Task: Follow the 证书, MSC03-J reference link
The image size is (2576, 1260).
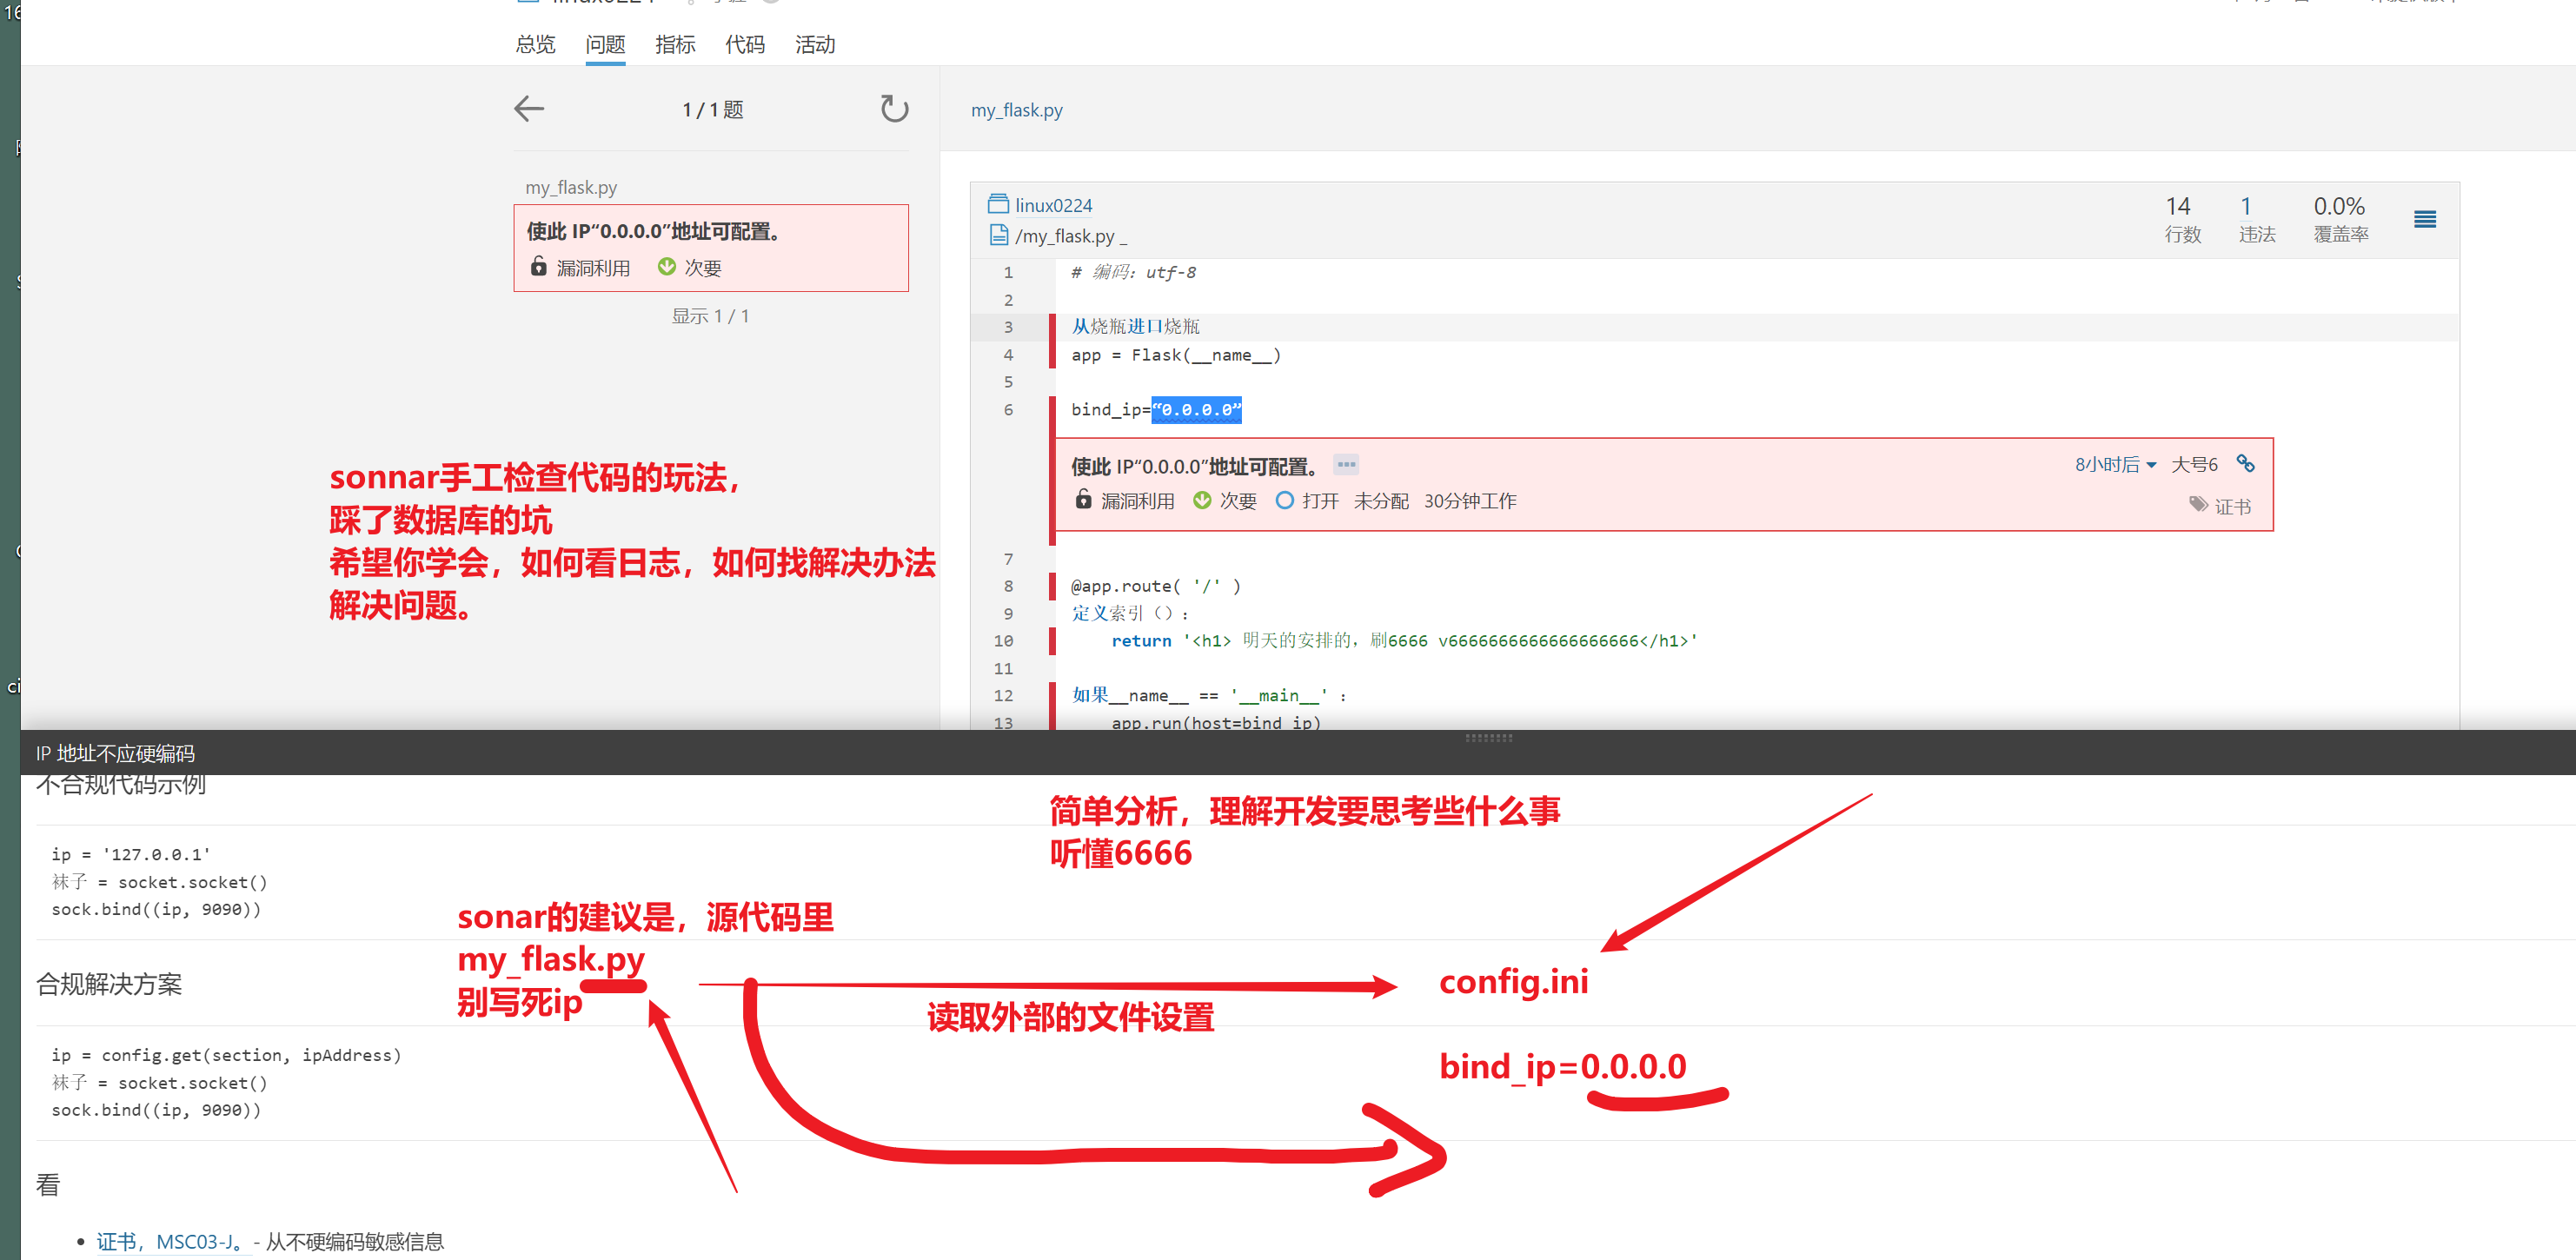Action: point(170,1240)
